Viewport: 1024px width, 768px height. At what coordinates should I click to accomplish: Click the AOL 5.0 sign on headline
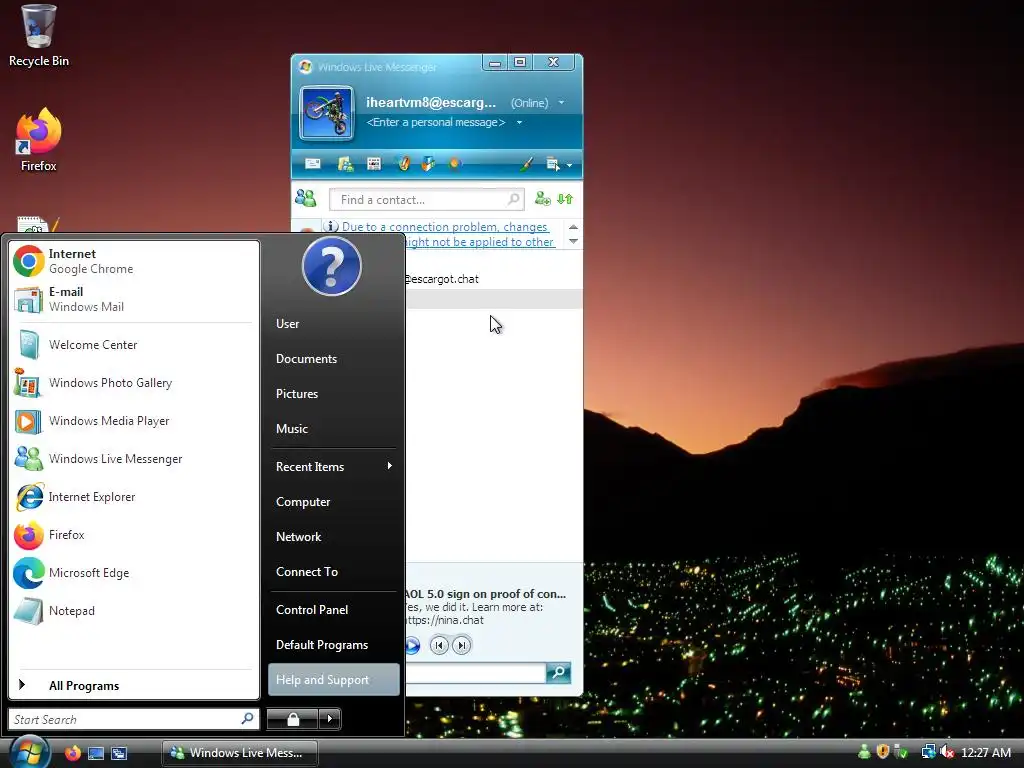485,594
